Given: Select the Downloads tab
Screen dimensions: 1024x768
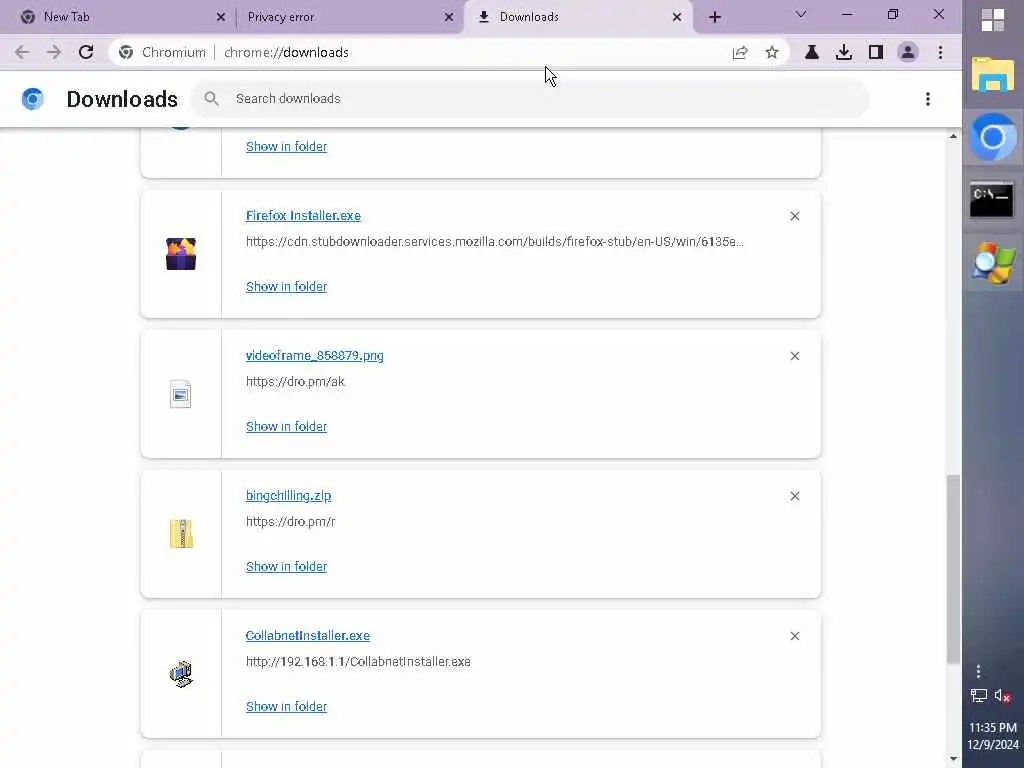Looking at the screenshot, I should point(578,17).
